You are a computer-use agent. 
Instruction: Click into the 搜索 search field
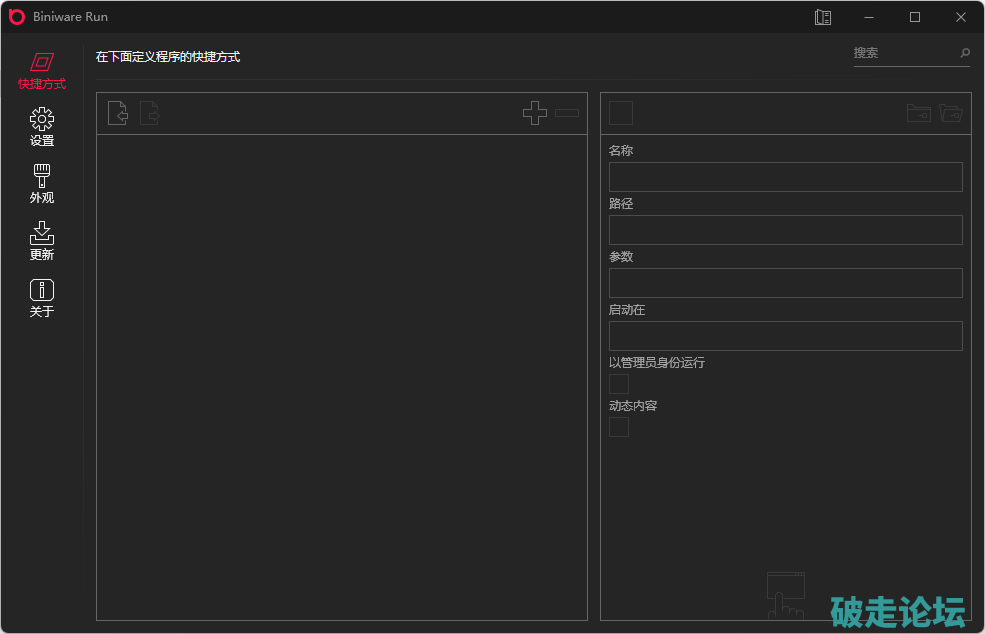(x=903, y=53)
